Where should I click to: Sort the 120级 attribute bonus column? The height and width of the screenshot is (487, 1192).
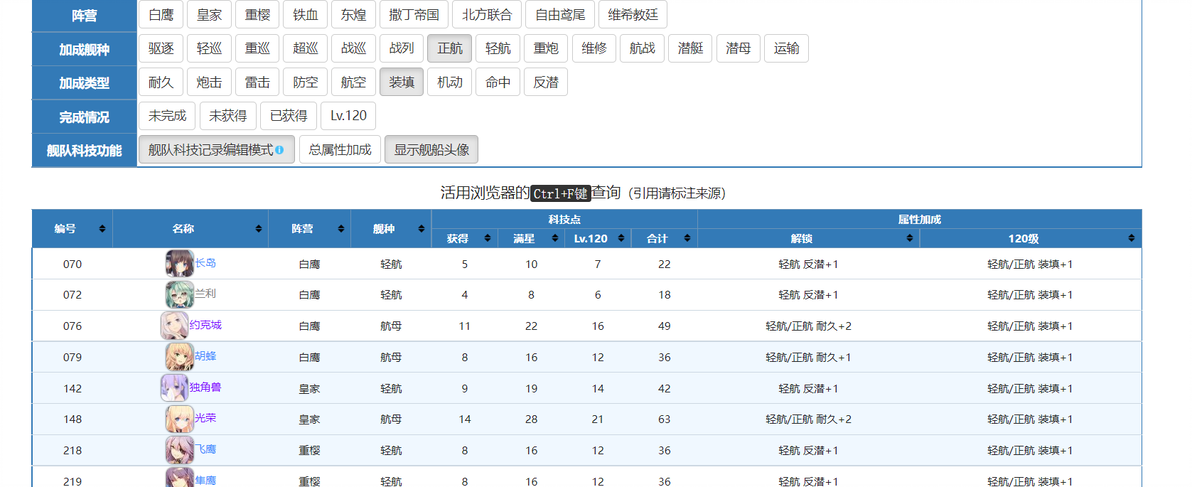(1030, 239)
